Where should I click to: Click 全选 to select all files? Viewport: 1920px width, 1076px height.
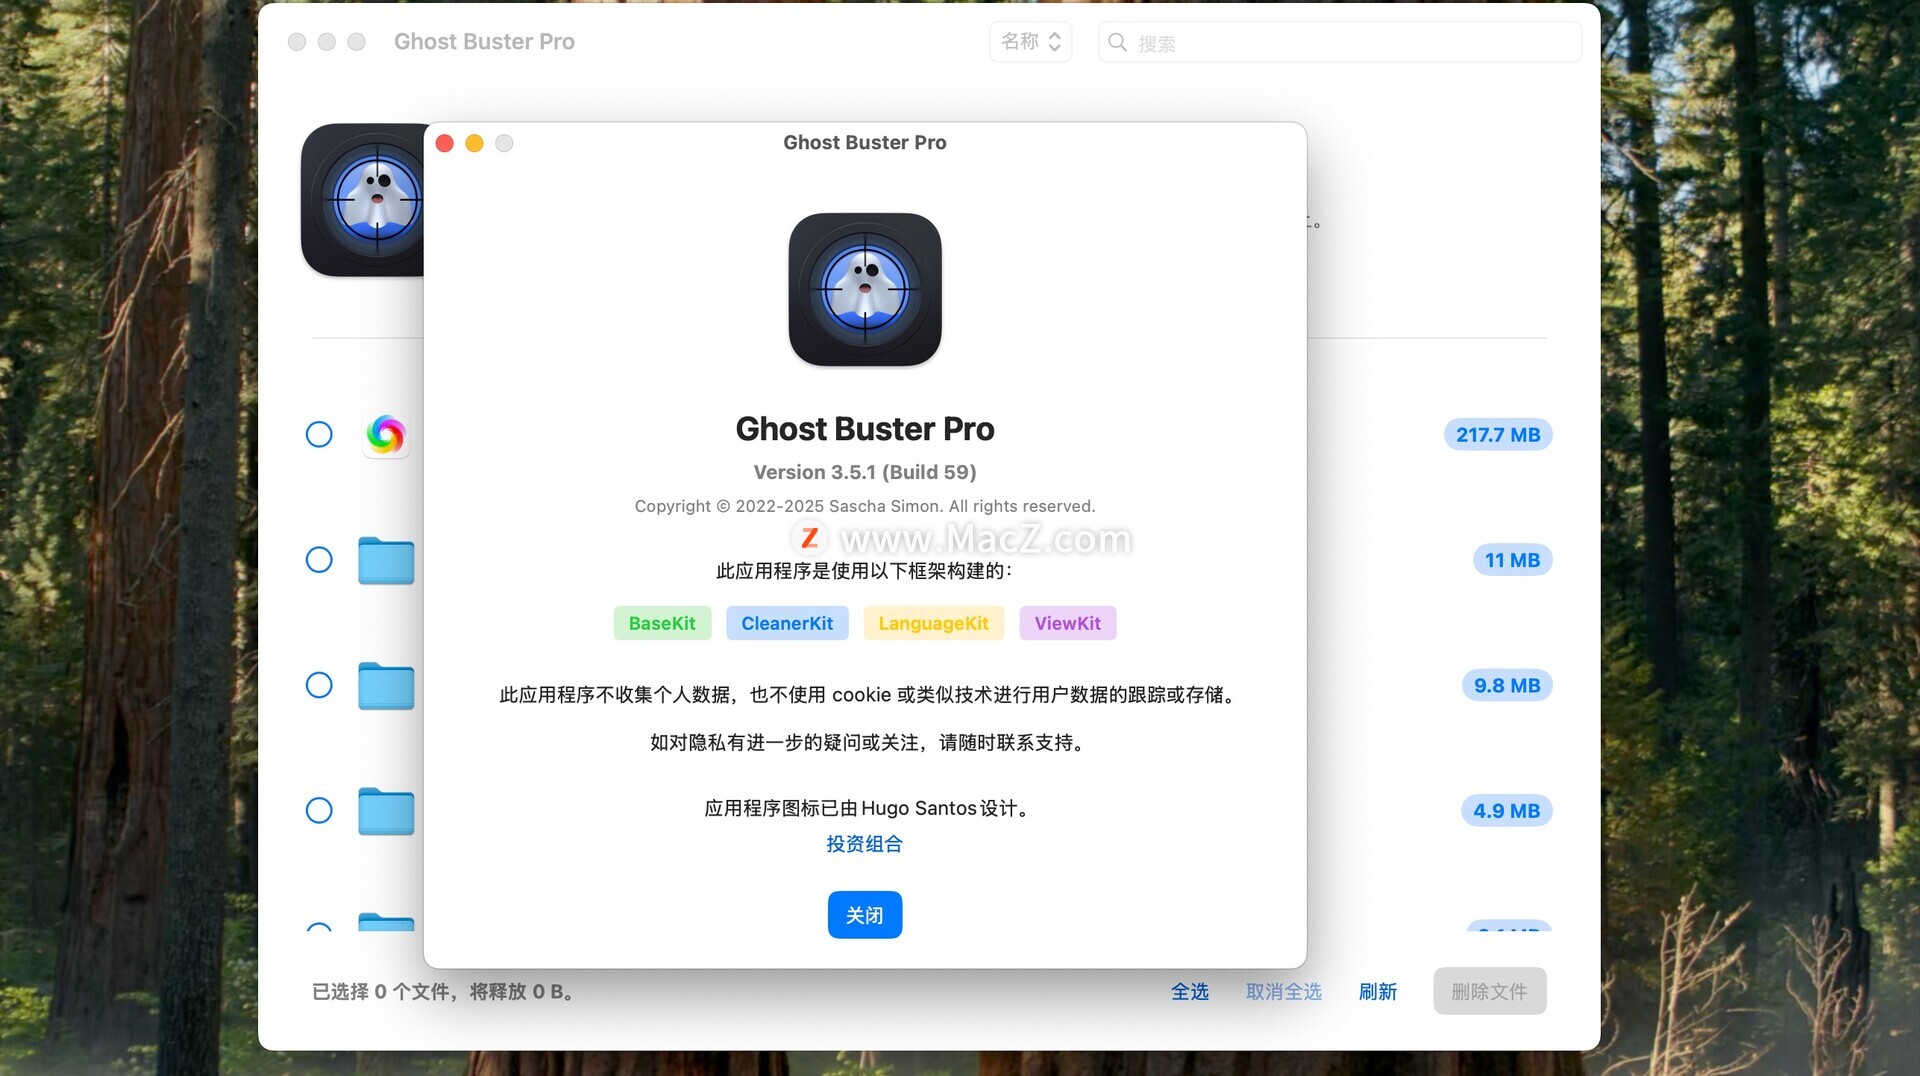1190,991
